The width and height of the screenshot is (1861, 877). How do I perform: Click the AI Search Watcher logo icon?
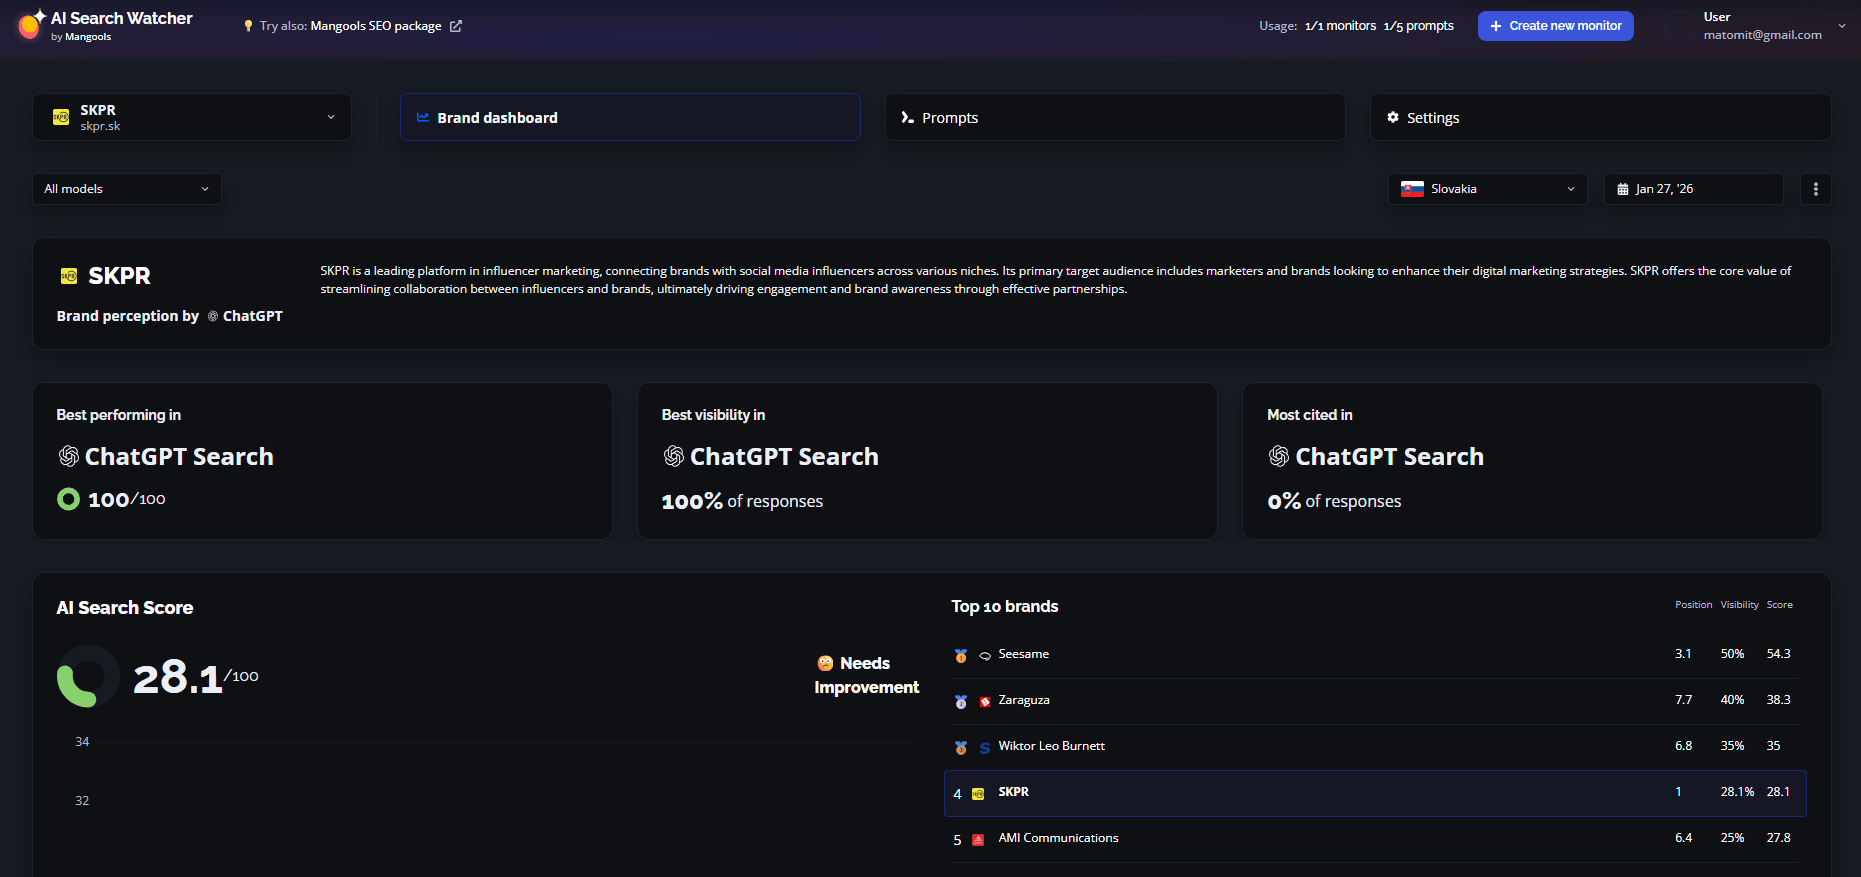[31, 24]
